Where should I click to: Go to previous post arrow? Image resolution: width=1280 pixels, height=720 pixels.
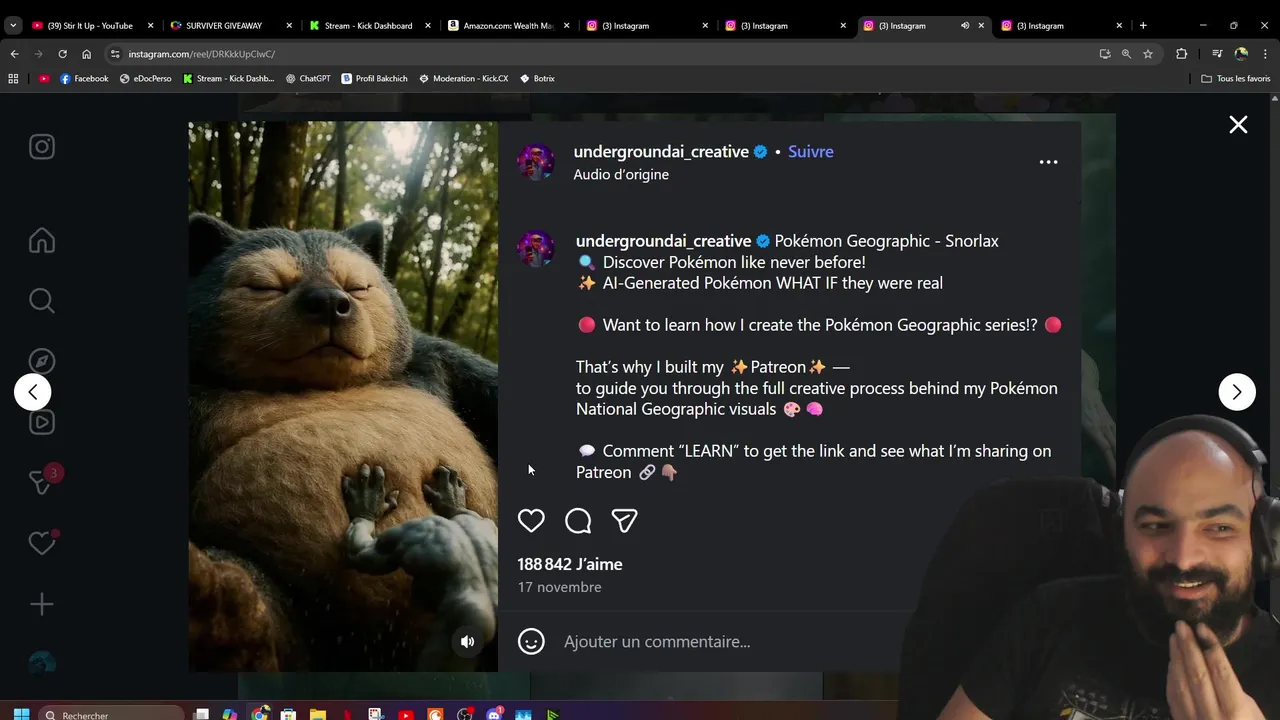(33, 392)
